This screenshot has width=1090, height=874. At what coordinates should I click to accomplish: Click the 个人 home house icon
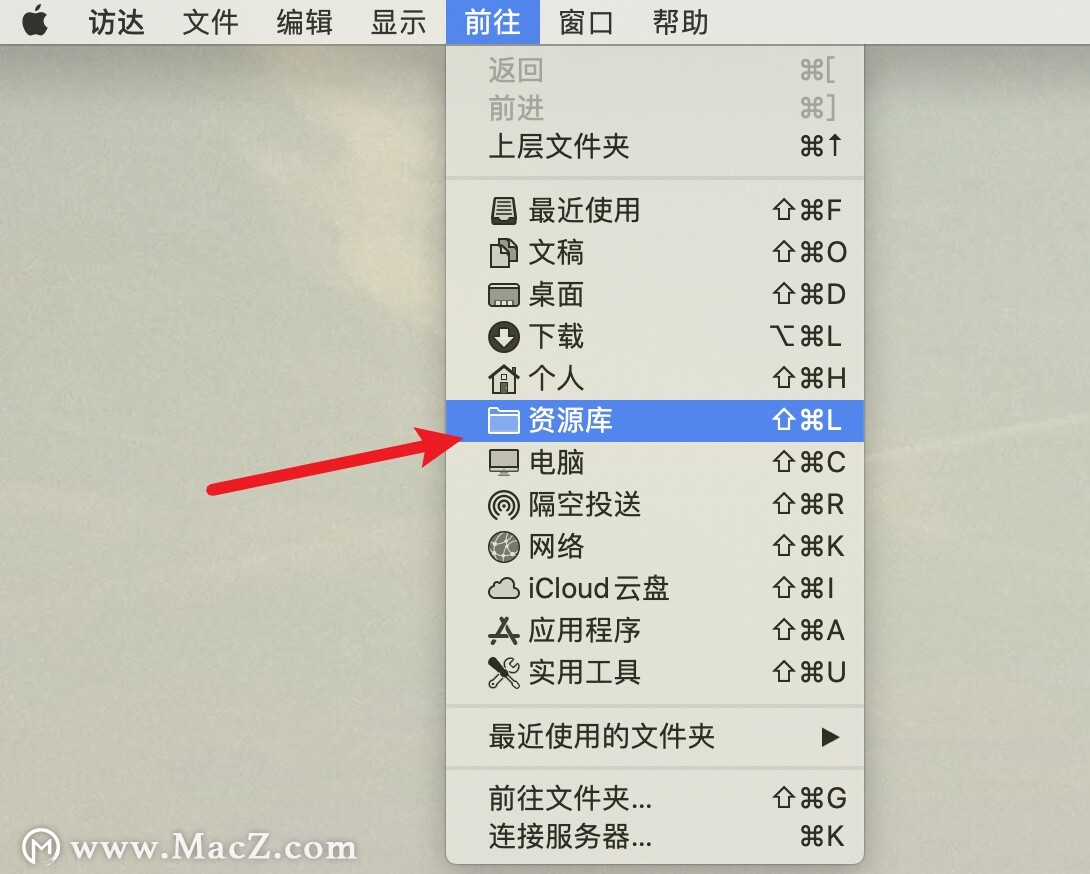coord(504,379)
